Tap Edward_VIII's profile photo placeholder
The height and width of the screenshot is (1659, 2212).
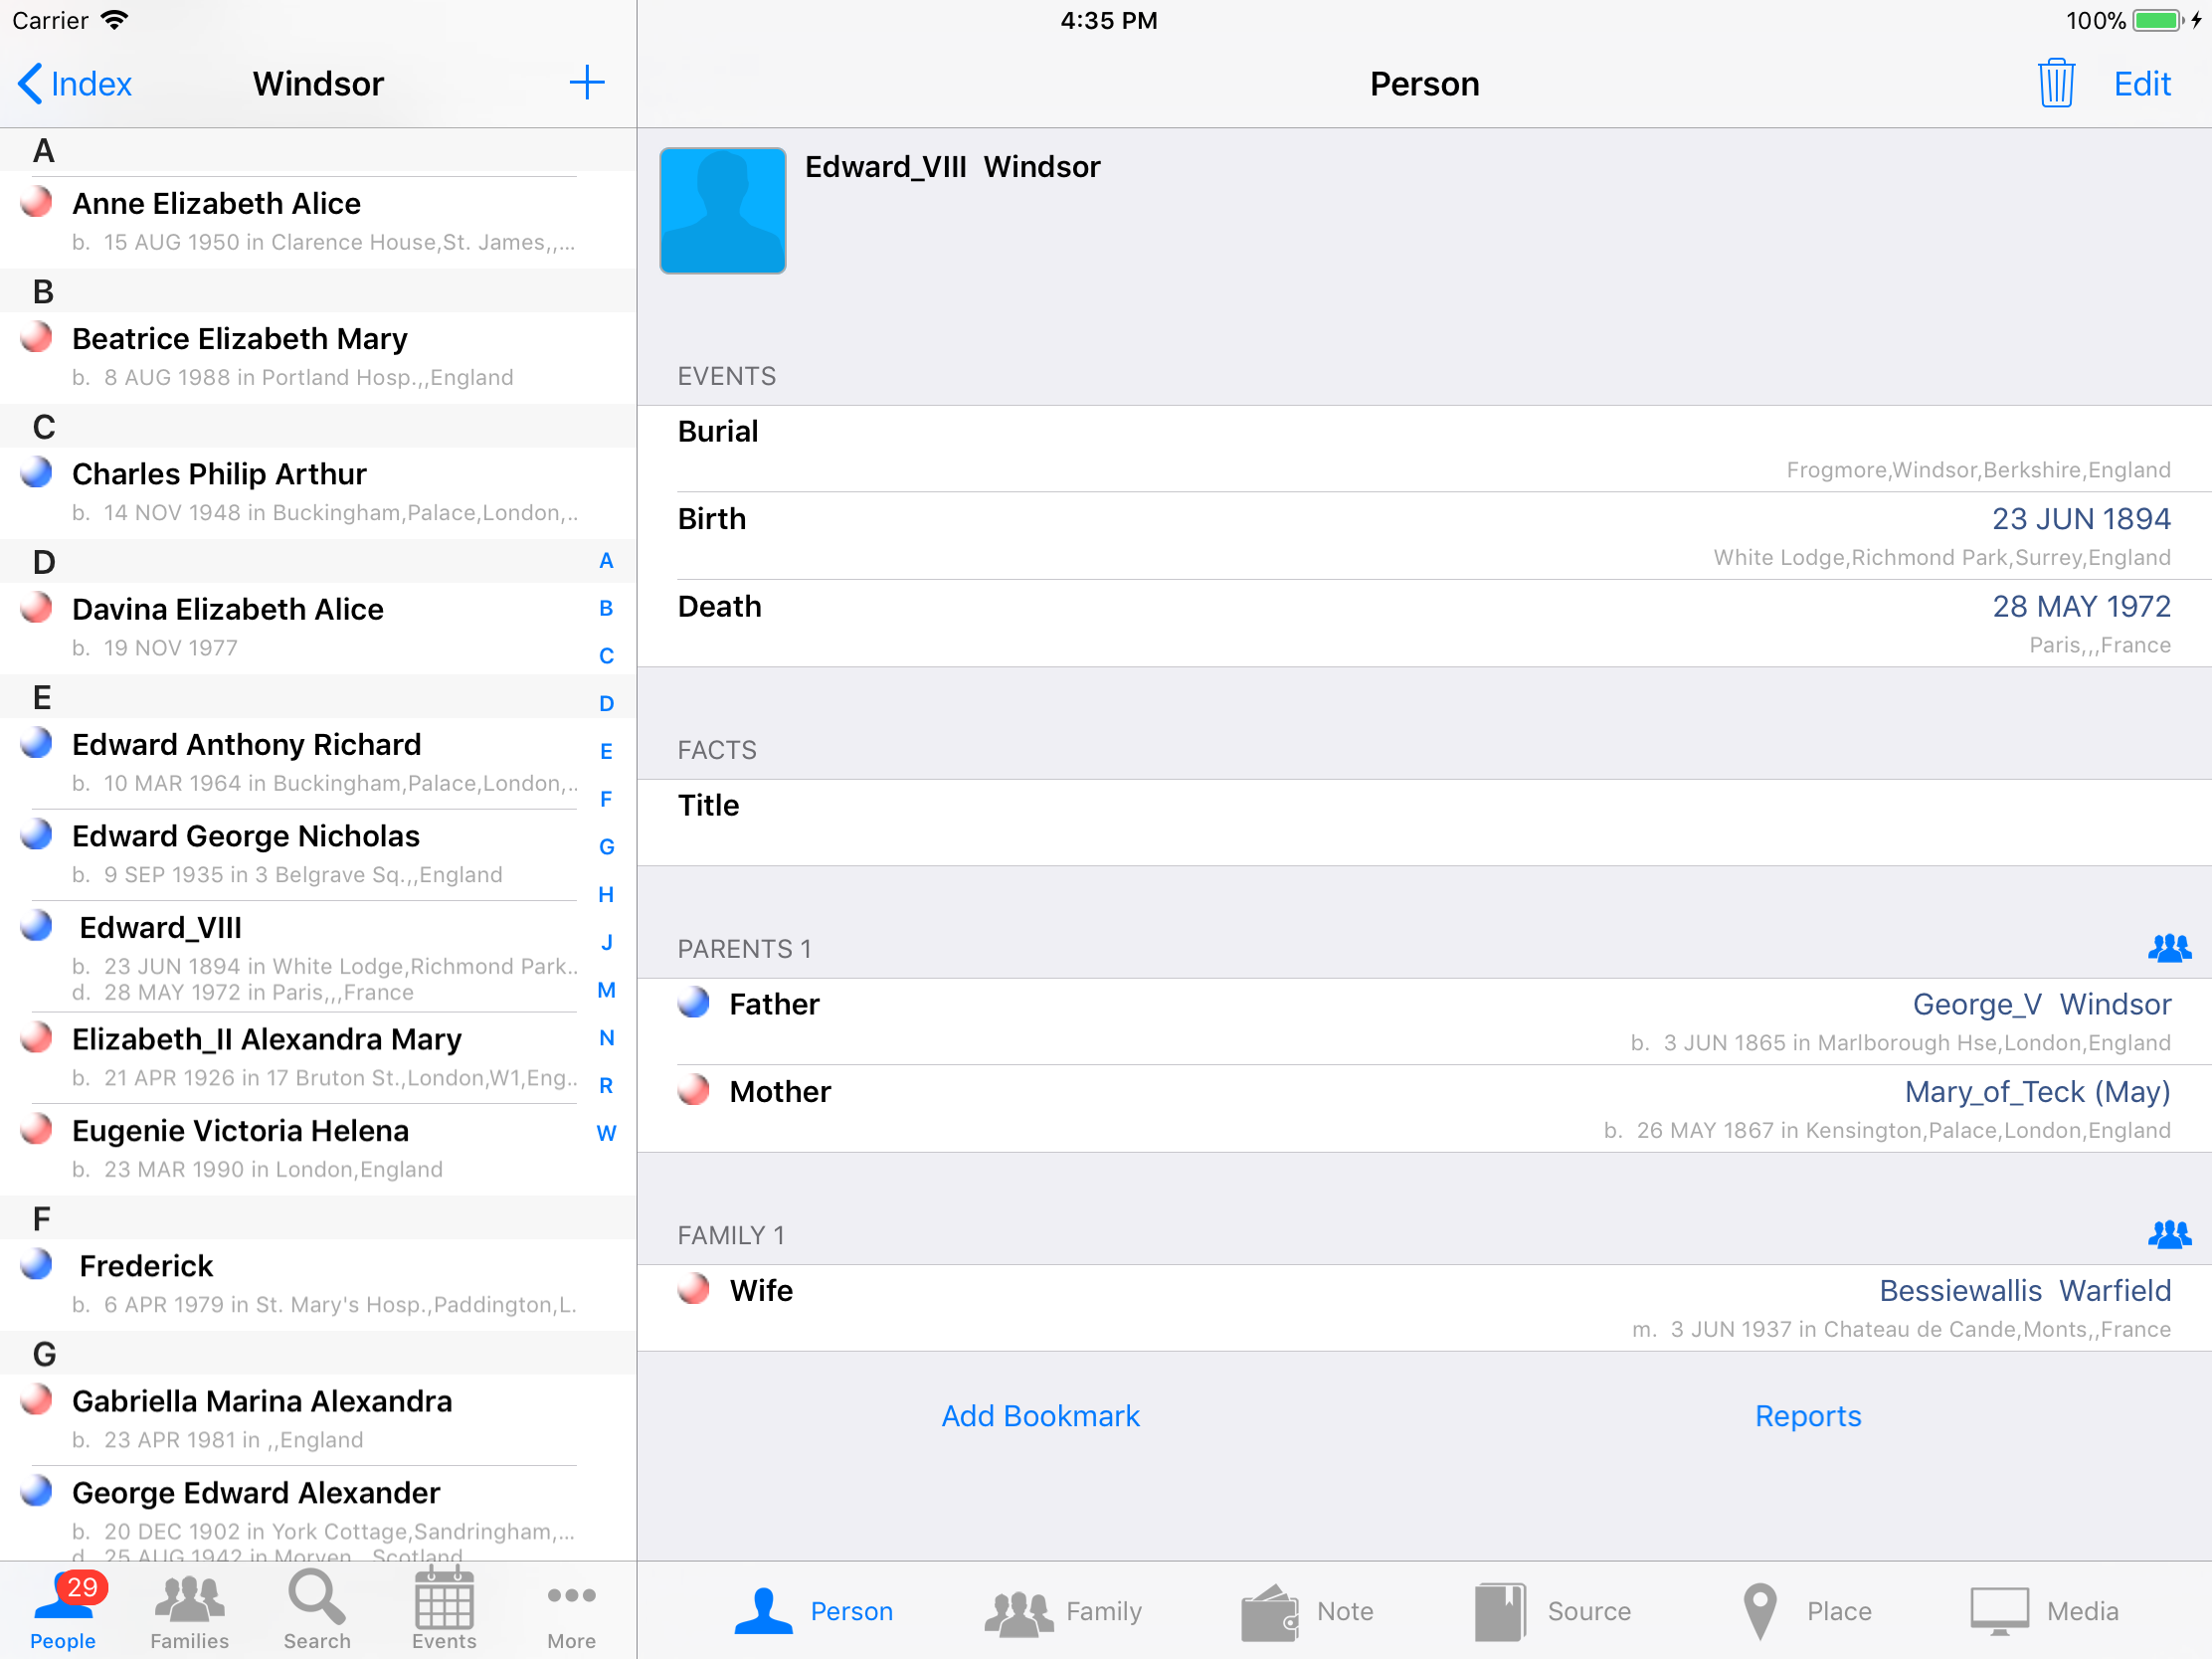[722, 211]
